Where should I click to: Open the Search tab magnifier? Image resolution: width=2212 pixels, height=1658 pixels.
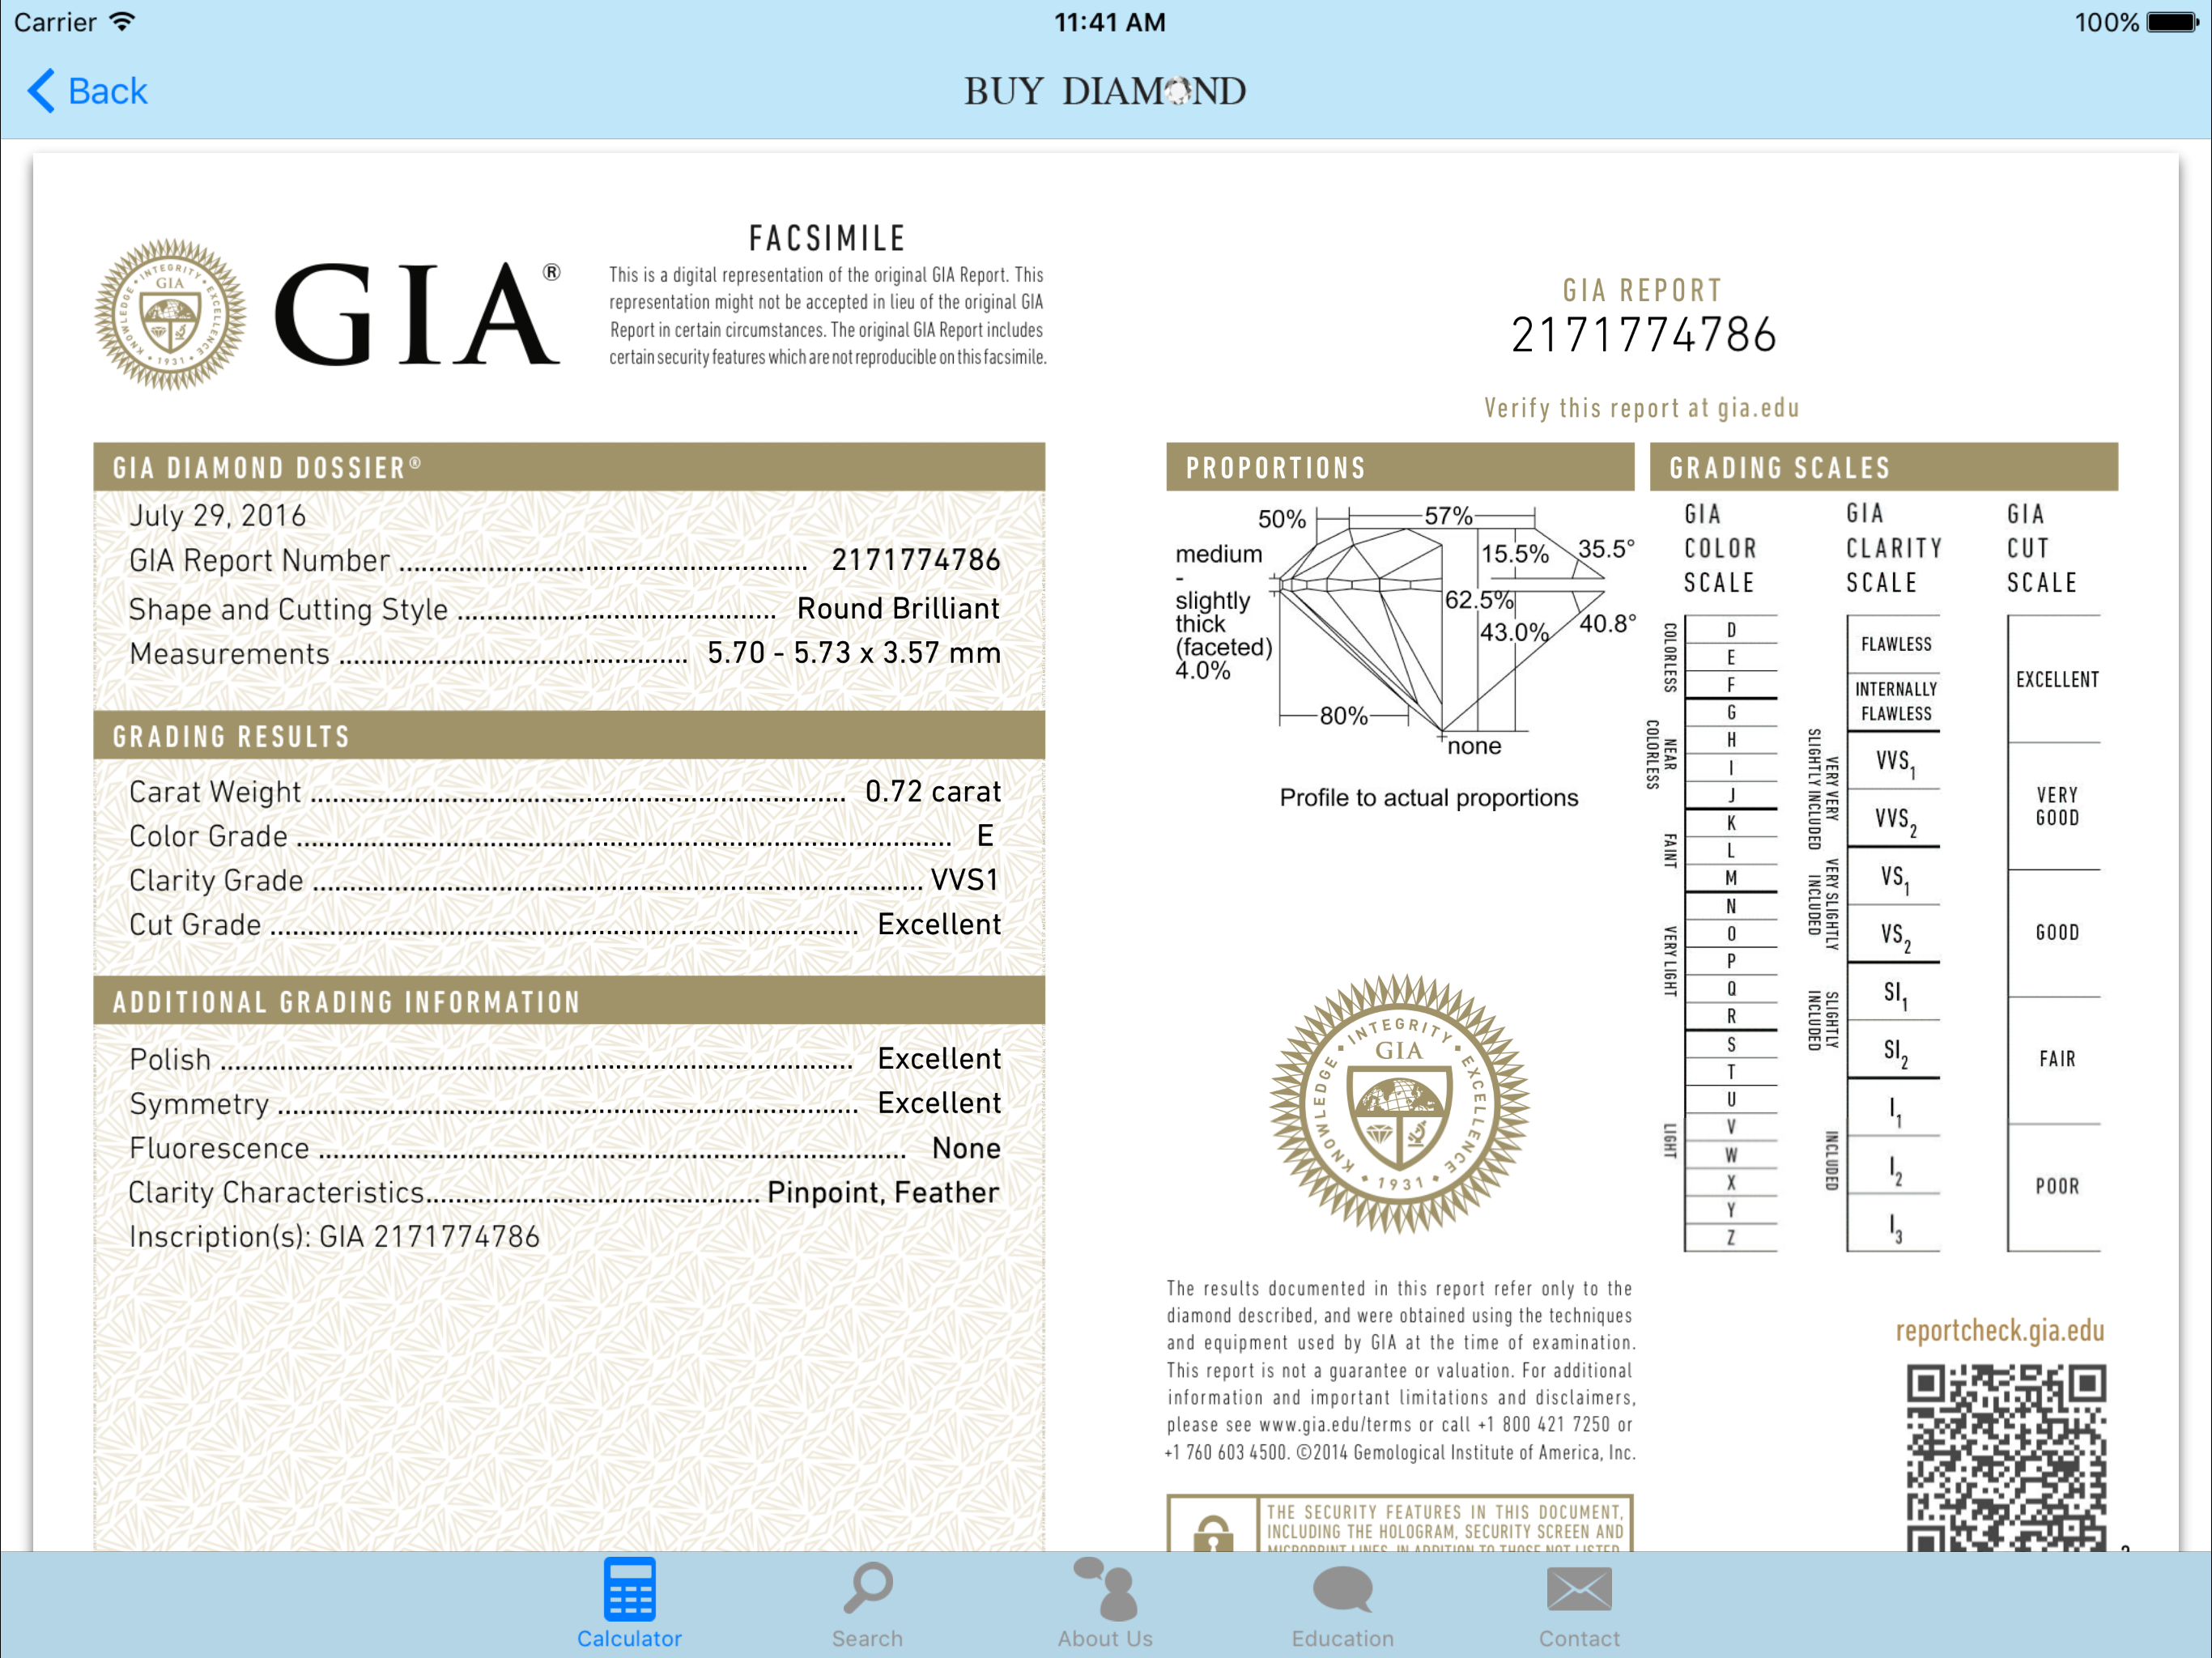(867, 1603)
